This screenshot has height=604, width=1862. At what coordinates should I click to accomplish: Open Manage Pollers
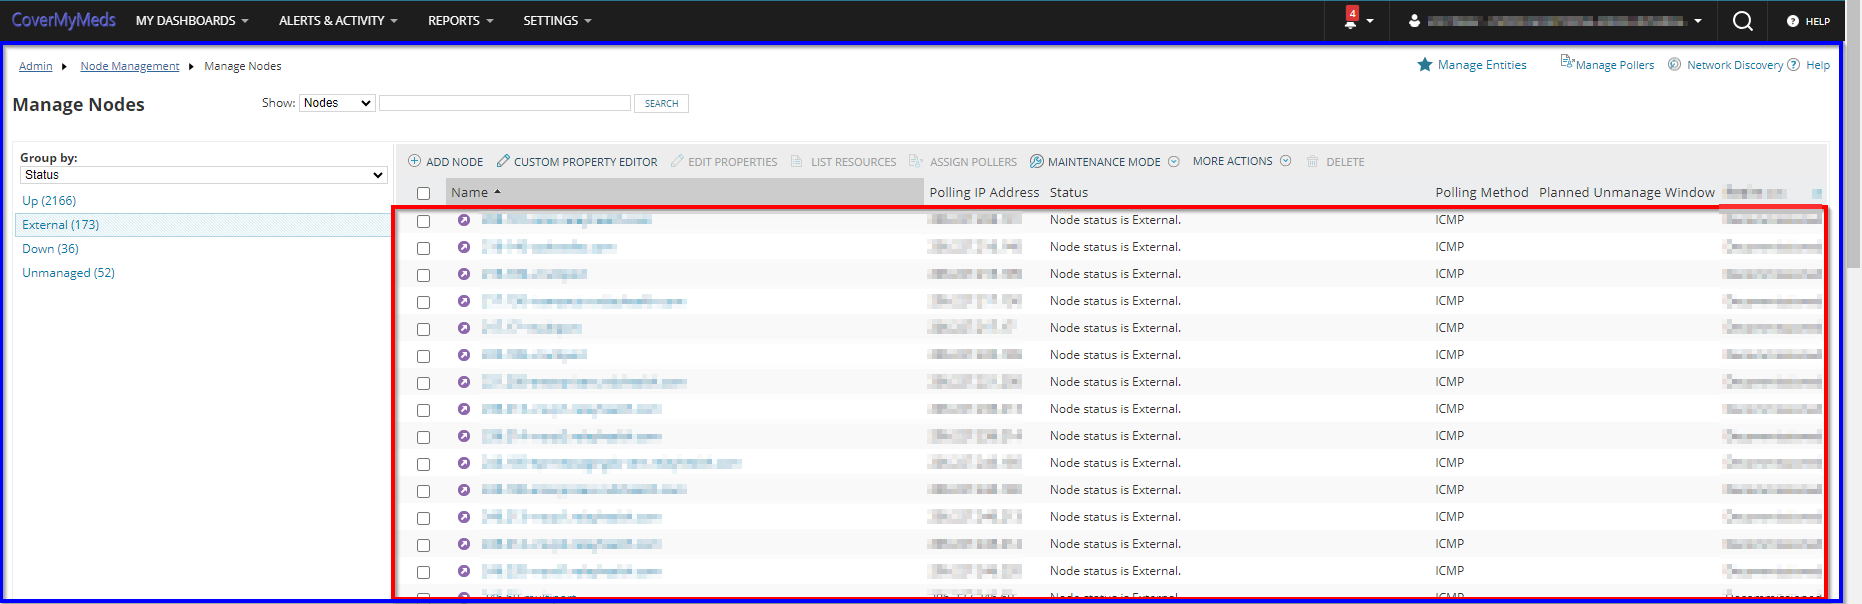(x=1607, y=64)
